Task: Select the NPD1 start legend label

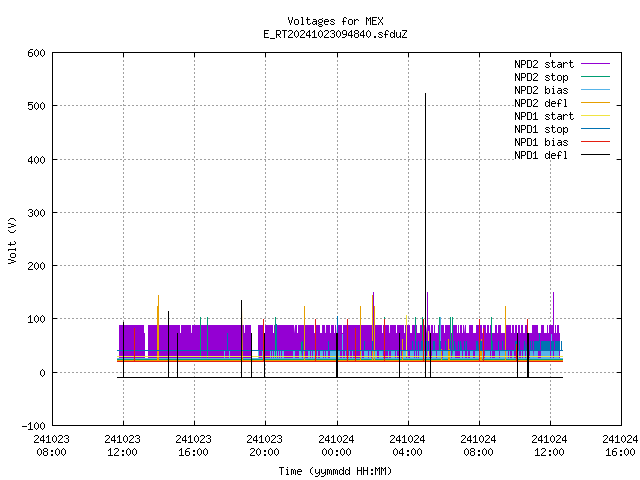Action: 544,116
